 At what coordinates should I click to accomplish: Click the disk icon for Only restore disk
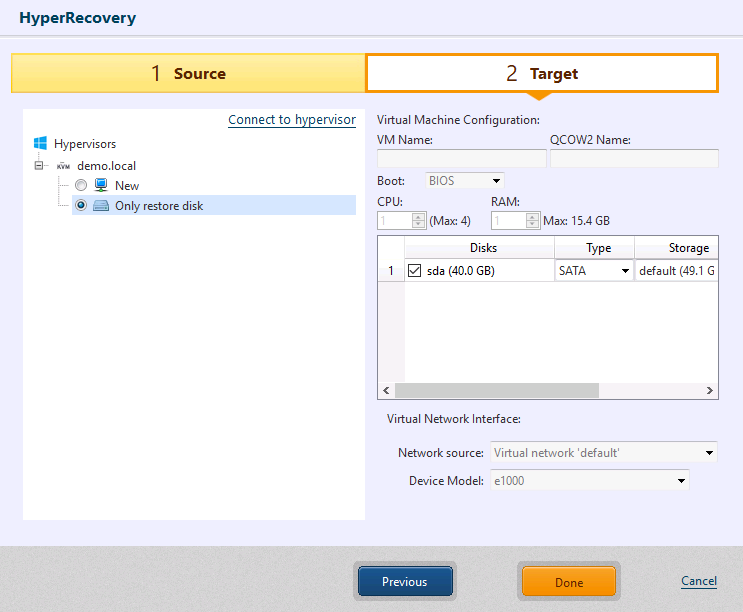pyautogui.click(x=101, y=205)
